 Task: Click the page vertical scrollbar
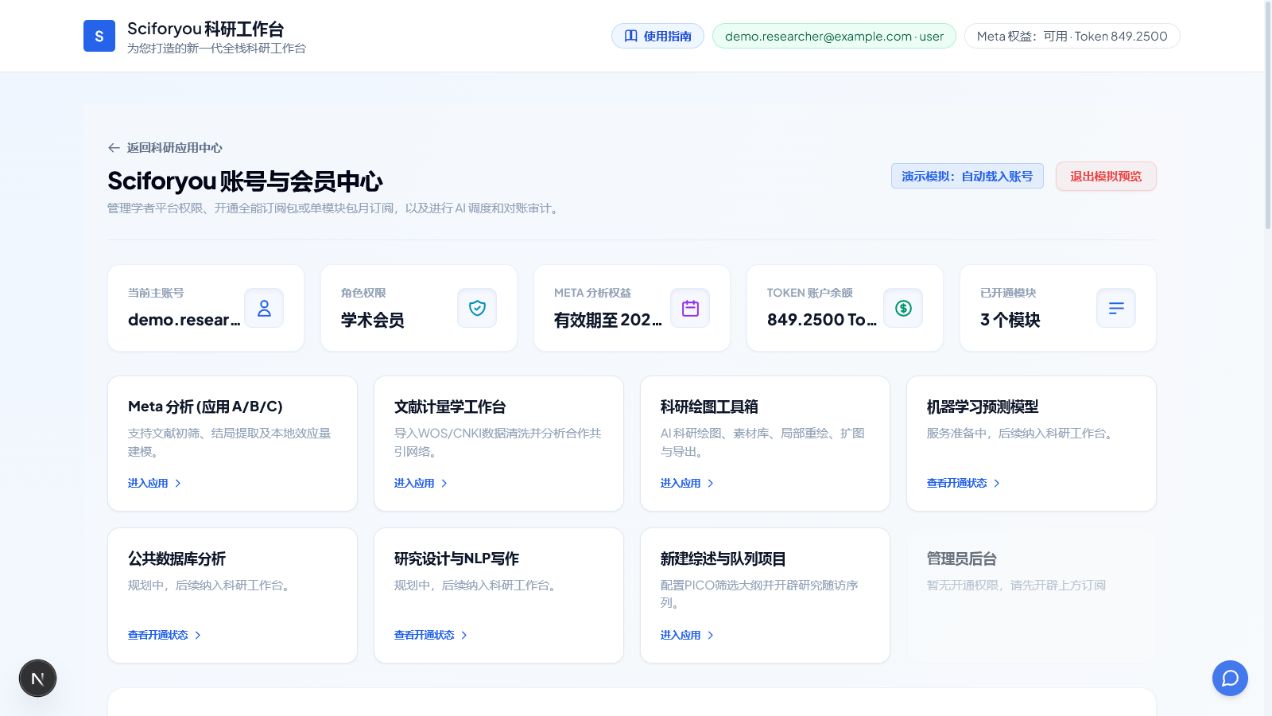[1268, 115]
